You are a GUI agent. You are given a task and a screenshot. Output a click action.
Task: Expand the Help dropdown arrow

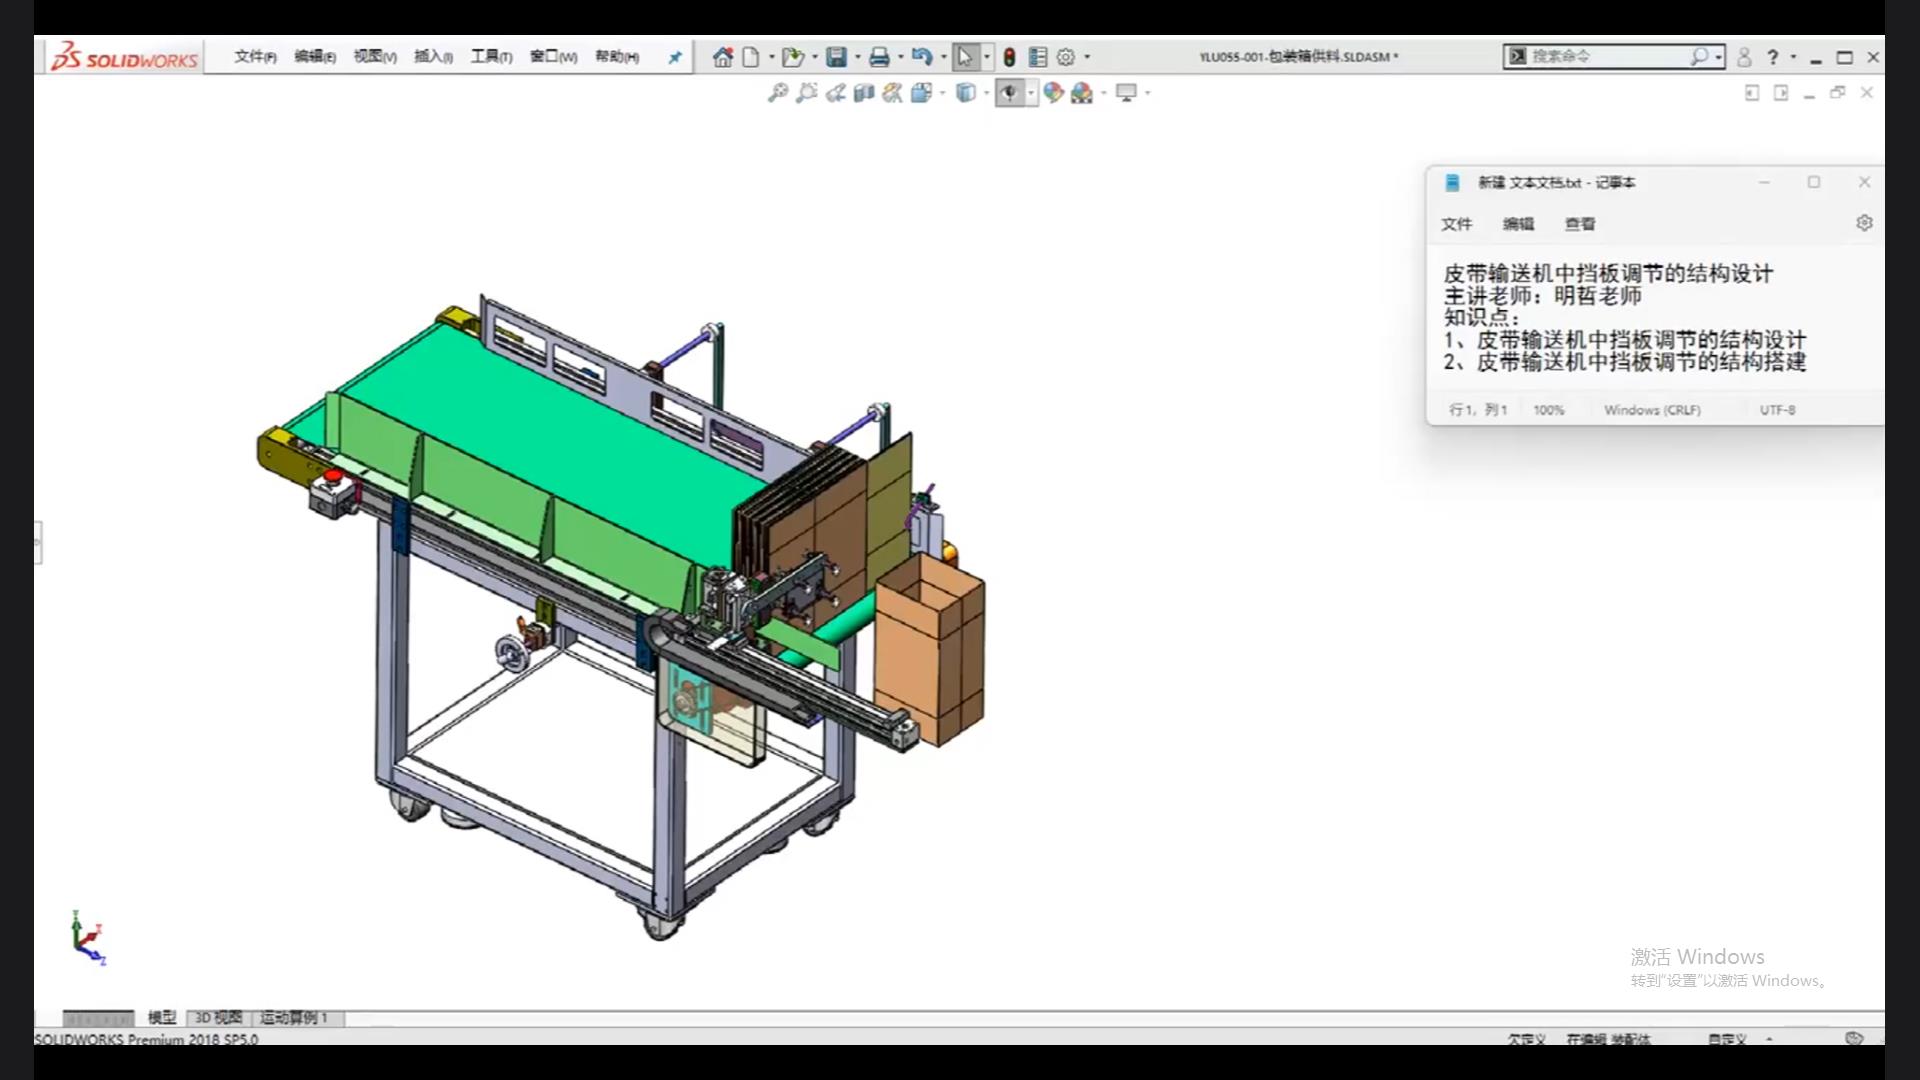[x=1793, y=57]
